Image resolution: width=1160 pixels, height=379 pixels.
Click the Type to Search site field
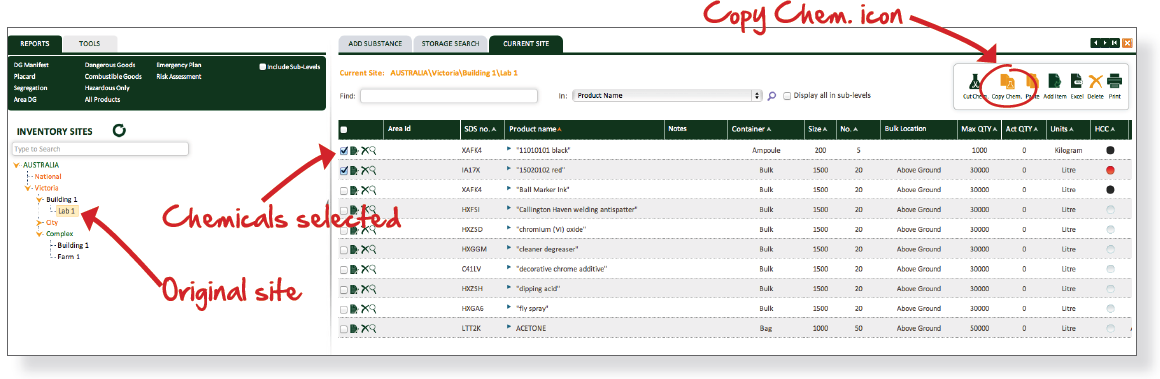click(101, 150)
